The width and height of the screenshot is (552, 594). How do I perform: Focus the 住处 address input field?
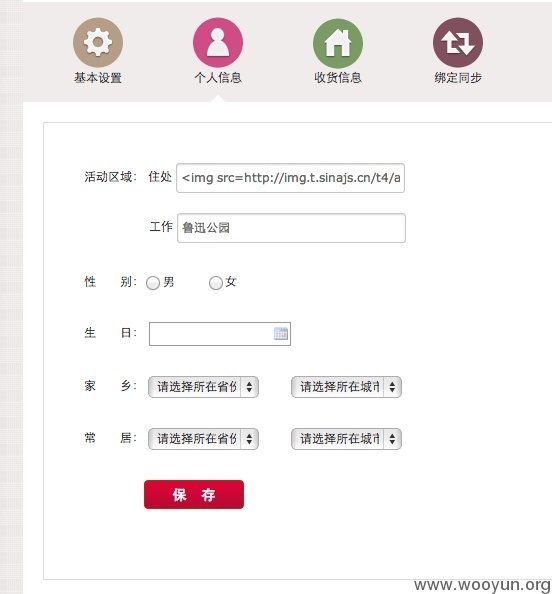291,178
